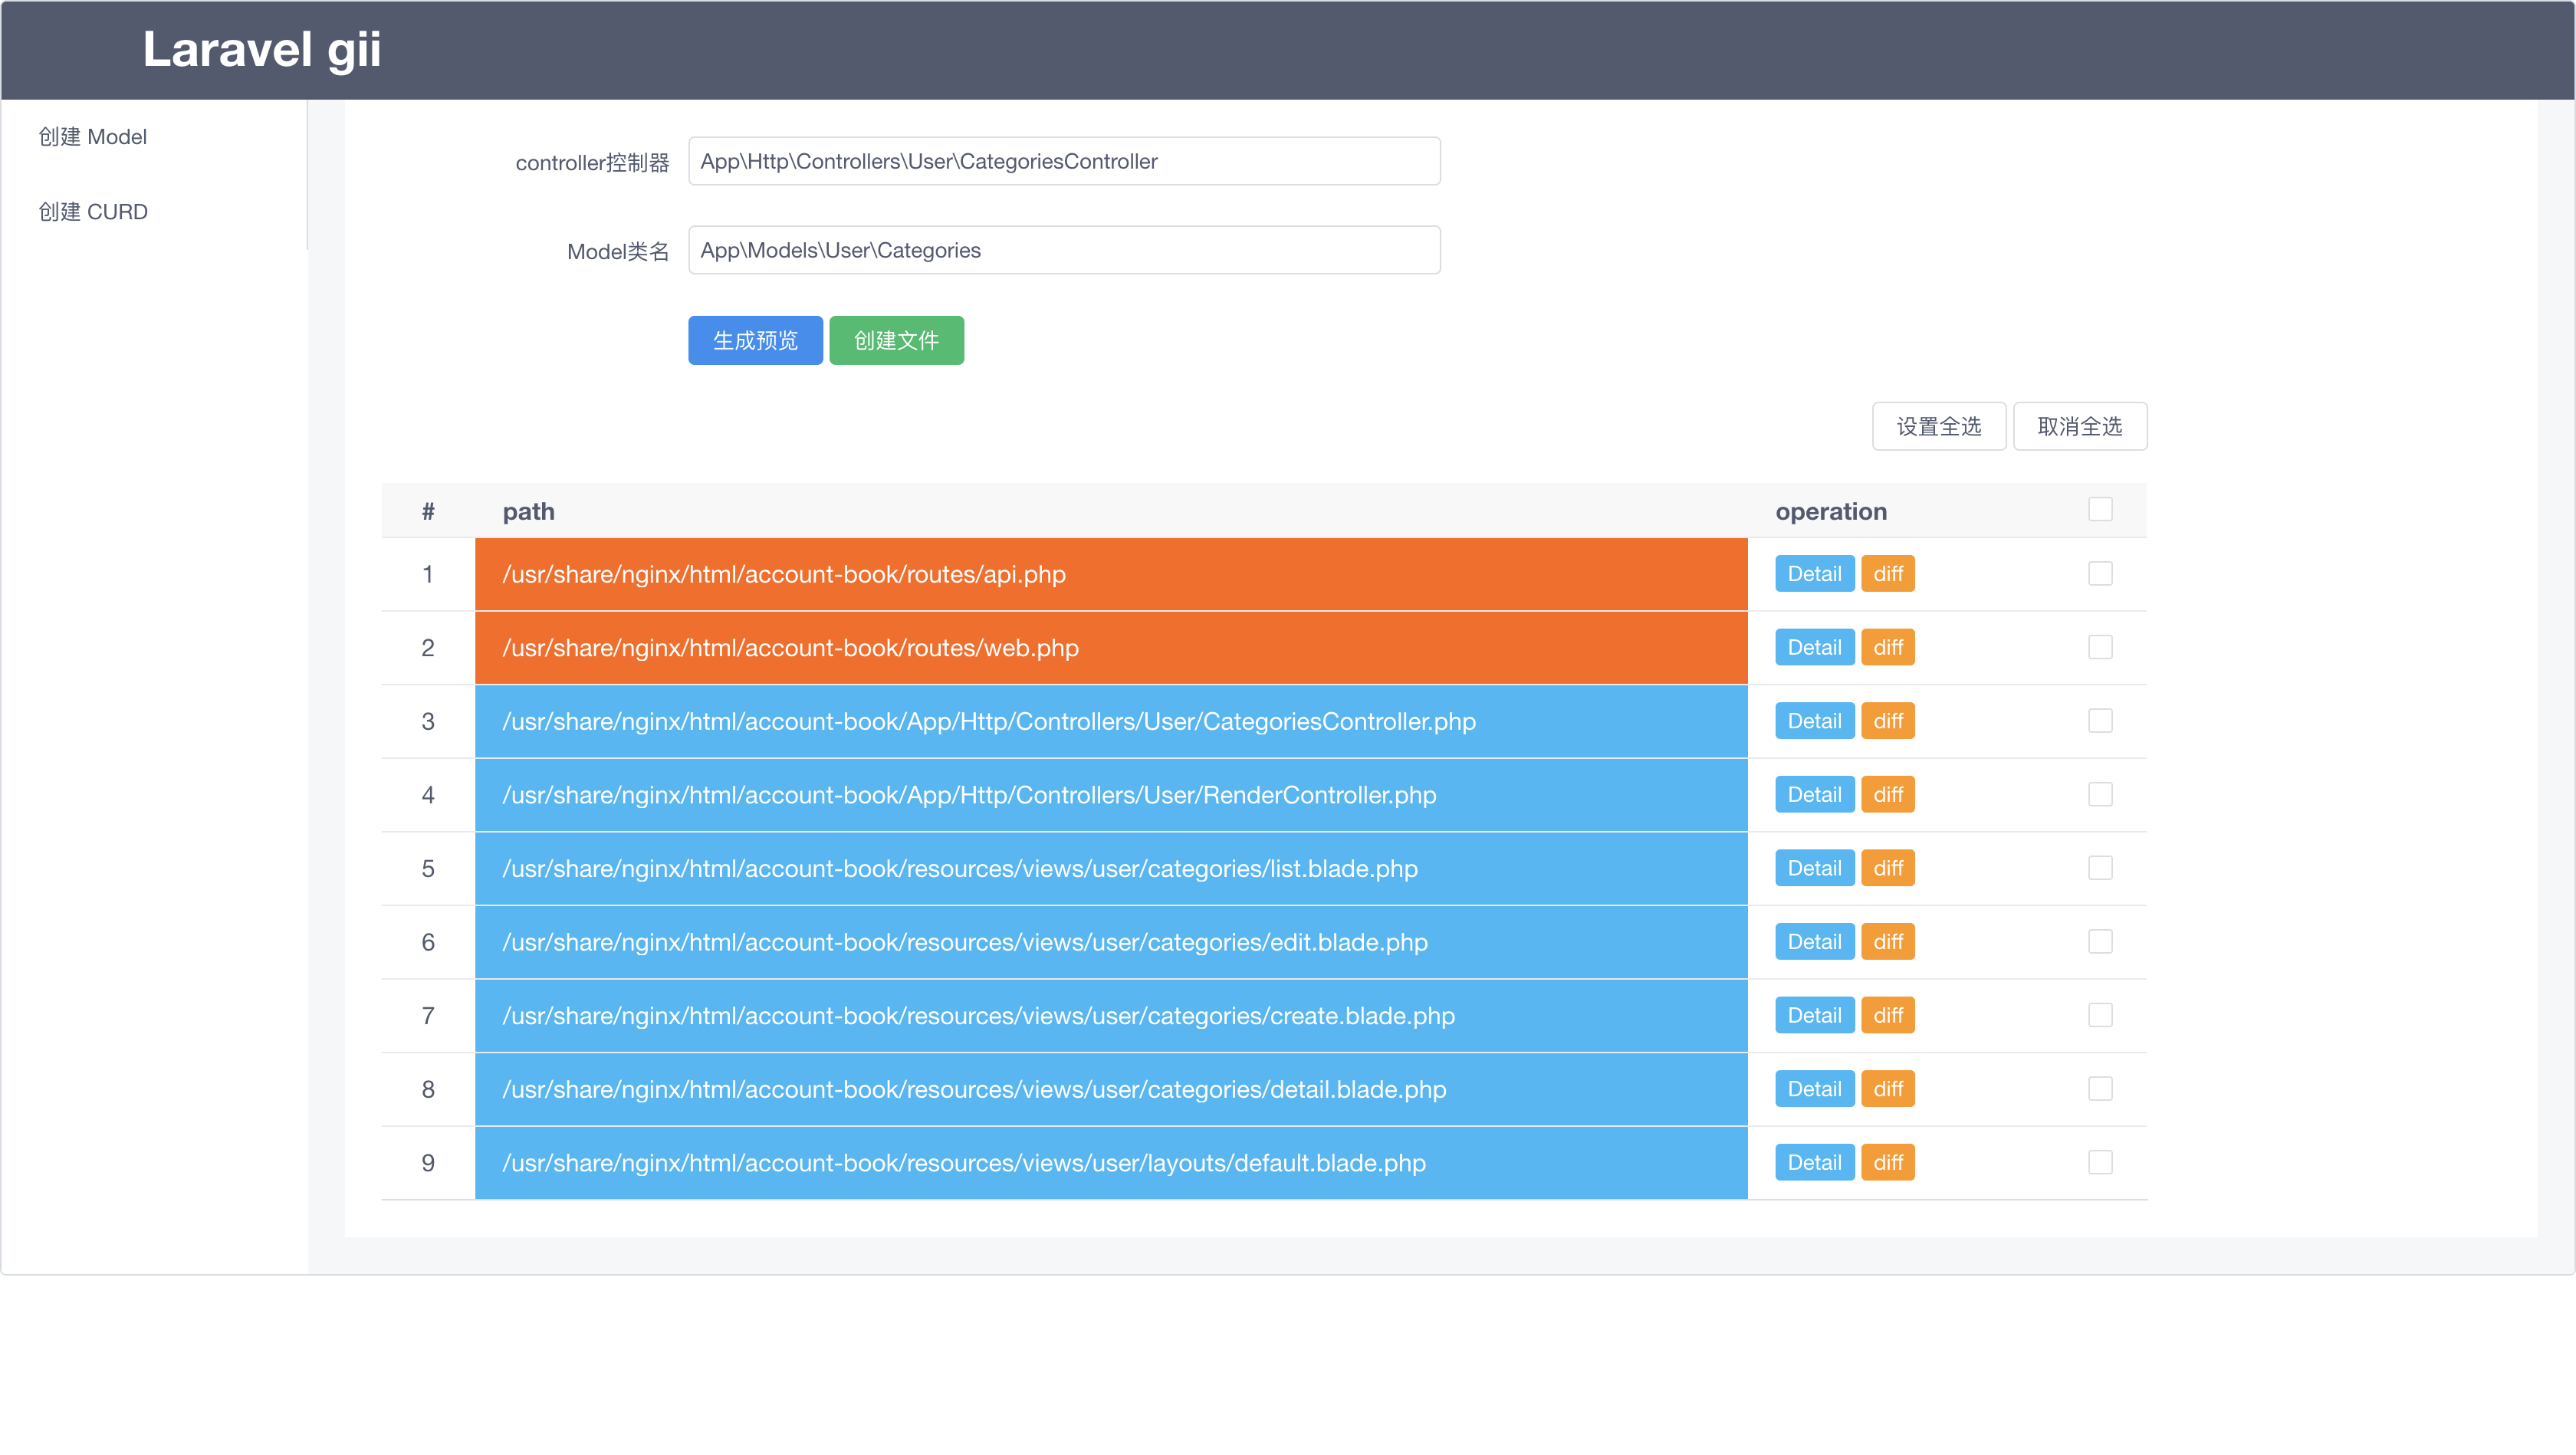The width and height of the screenshot is (2576, 1455).
Task: Select the CategoriesController.php path cell
Action: tap(1111, 721)
